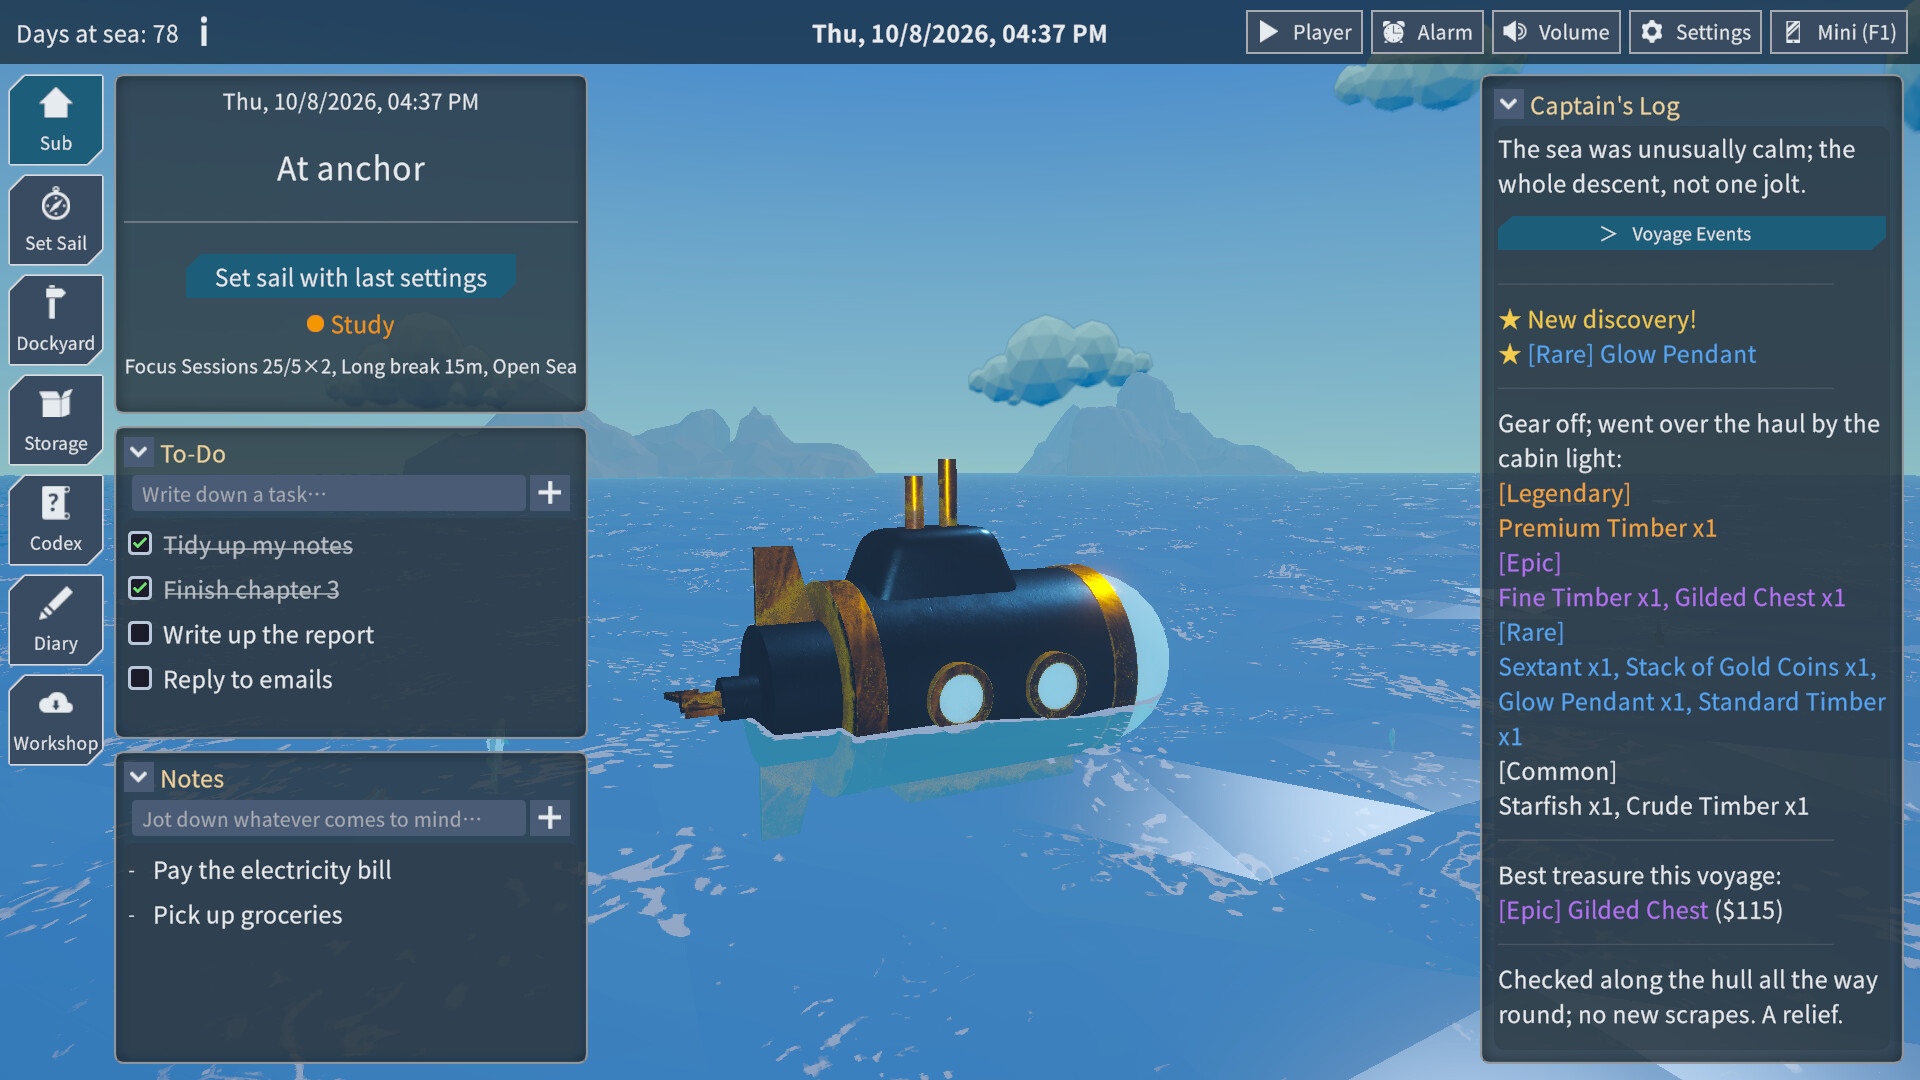
Task: Open the Diary pencil tab
Action: click(x=56, y=620)
